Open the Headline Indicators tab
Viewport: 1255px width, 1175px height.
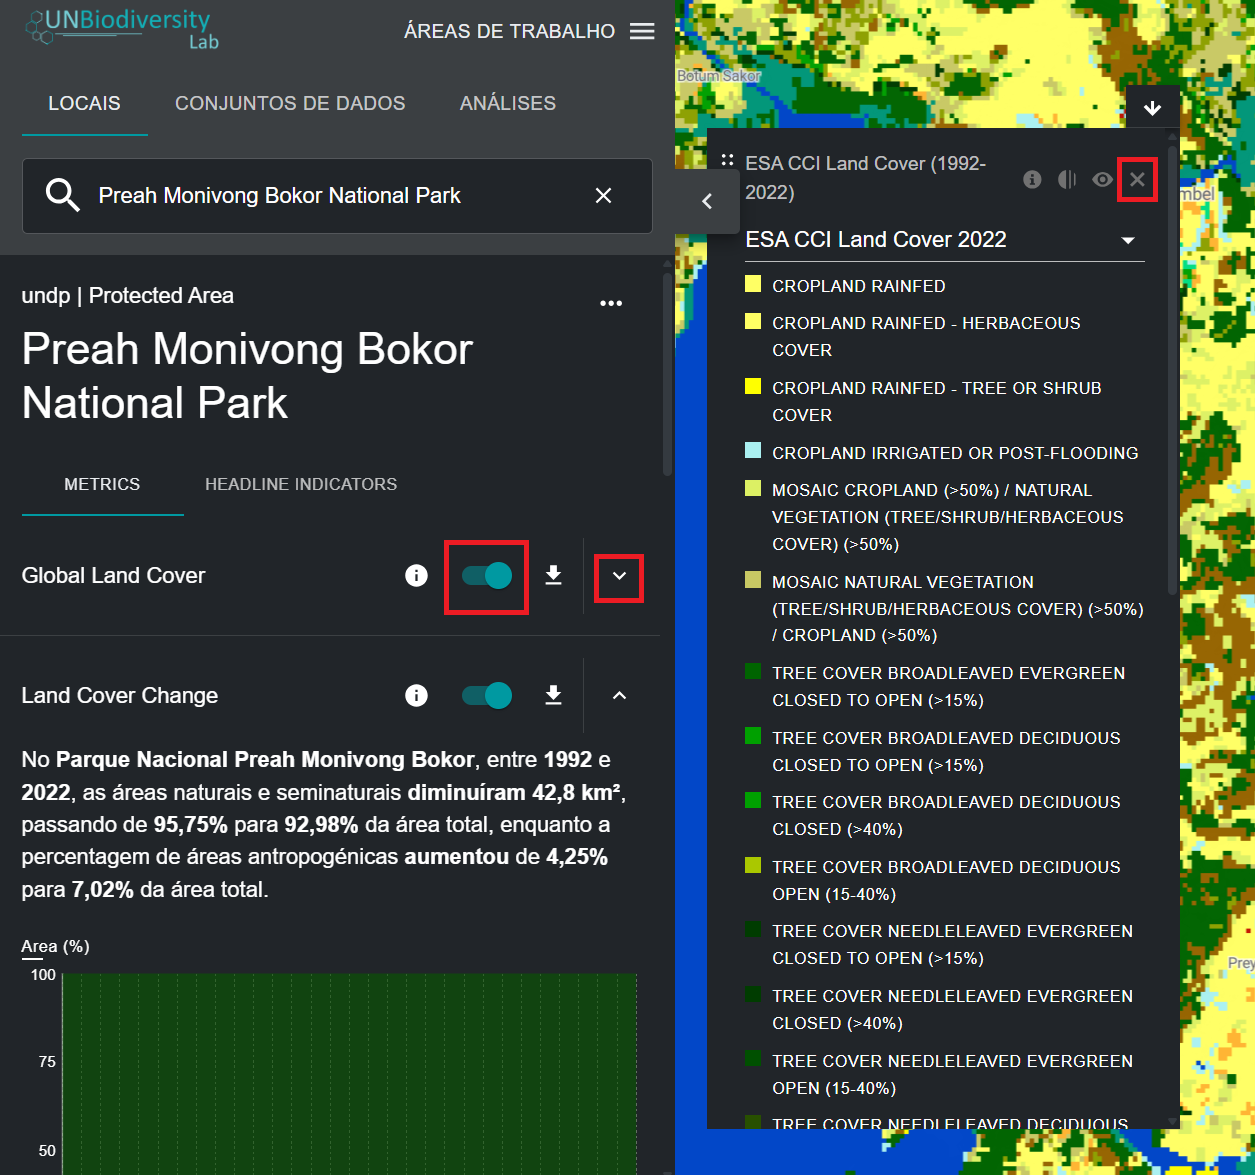click(x=301, y=485)
